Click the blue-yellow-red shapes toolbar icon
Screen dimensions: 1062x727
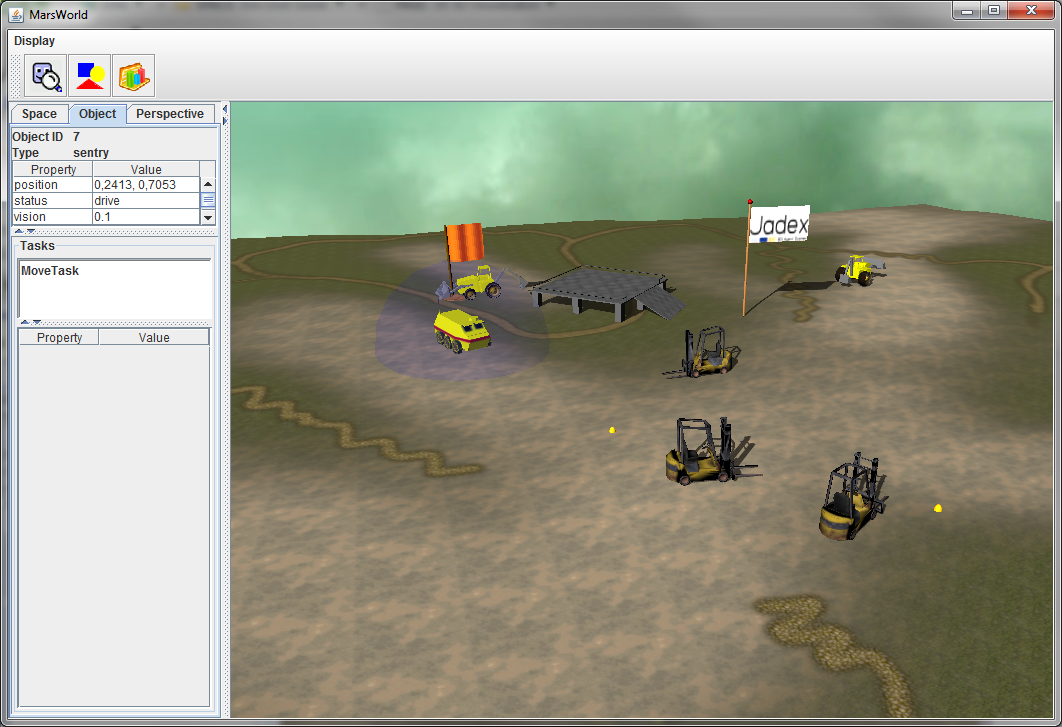[x=90, y=76]
